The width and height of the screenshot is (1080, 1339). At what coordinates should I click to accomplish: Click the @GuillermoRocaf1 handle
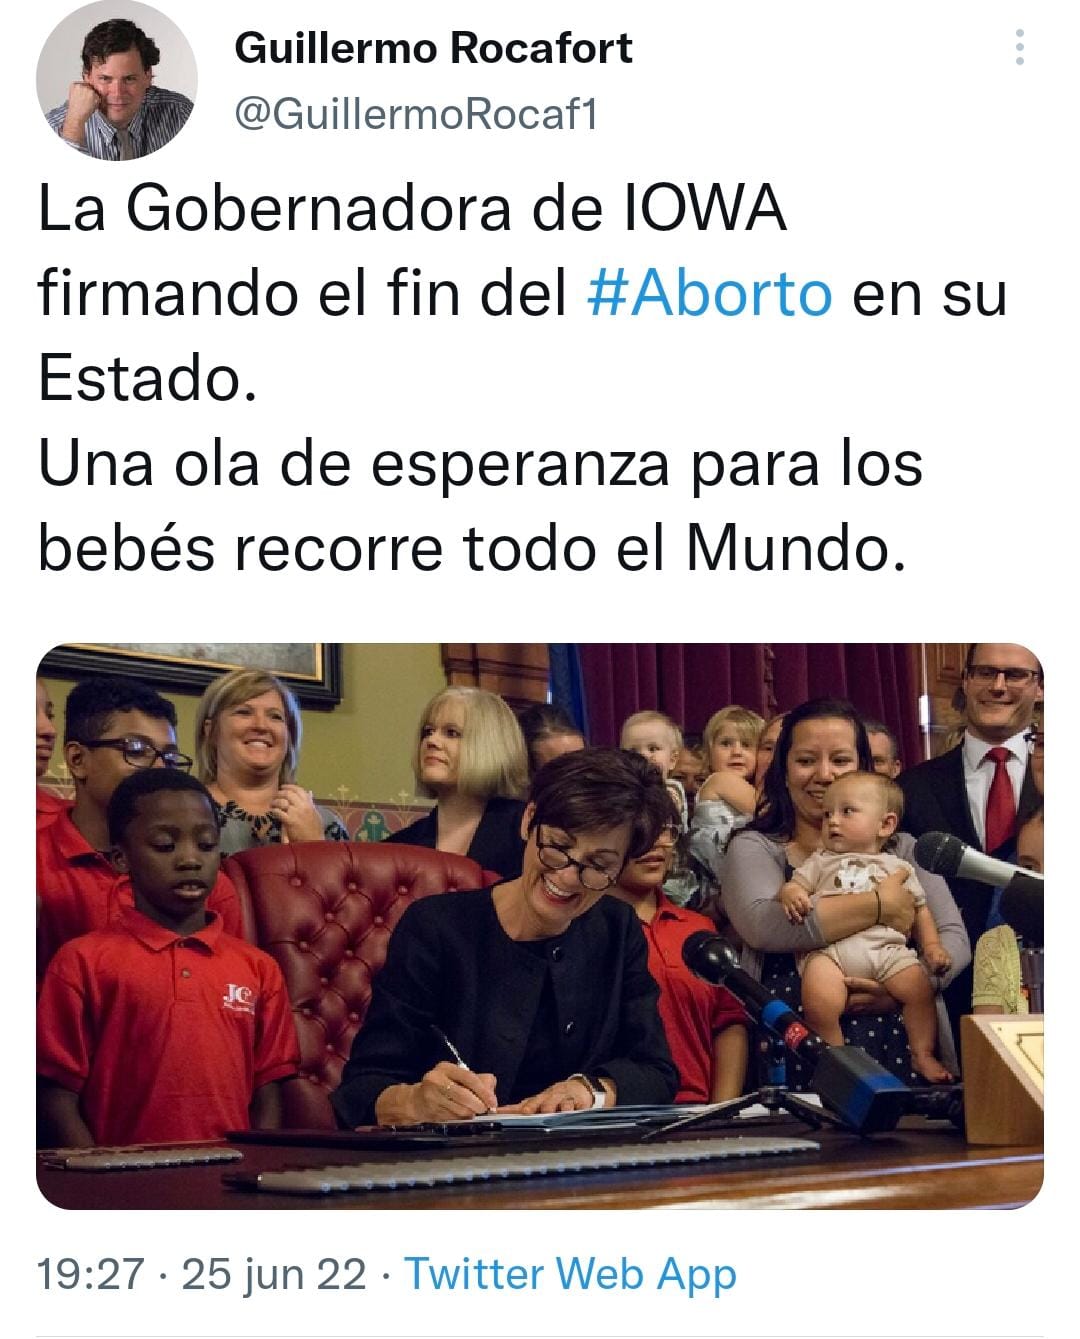click(x=416, y=115)
